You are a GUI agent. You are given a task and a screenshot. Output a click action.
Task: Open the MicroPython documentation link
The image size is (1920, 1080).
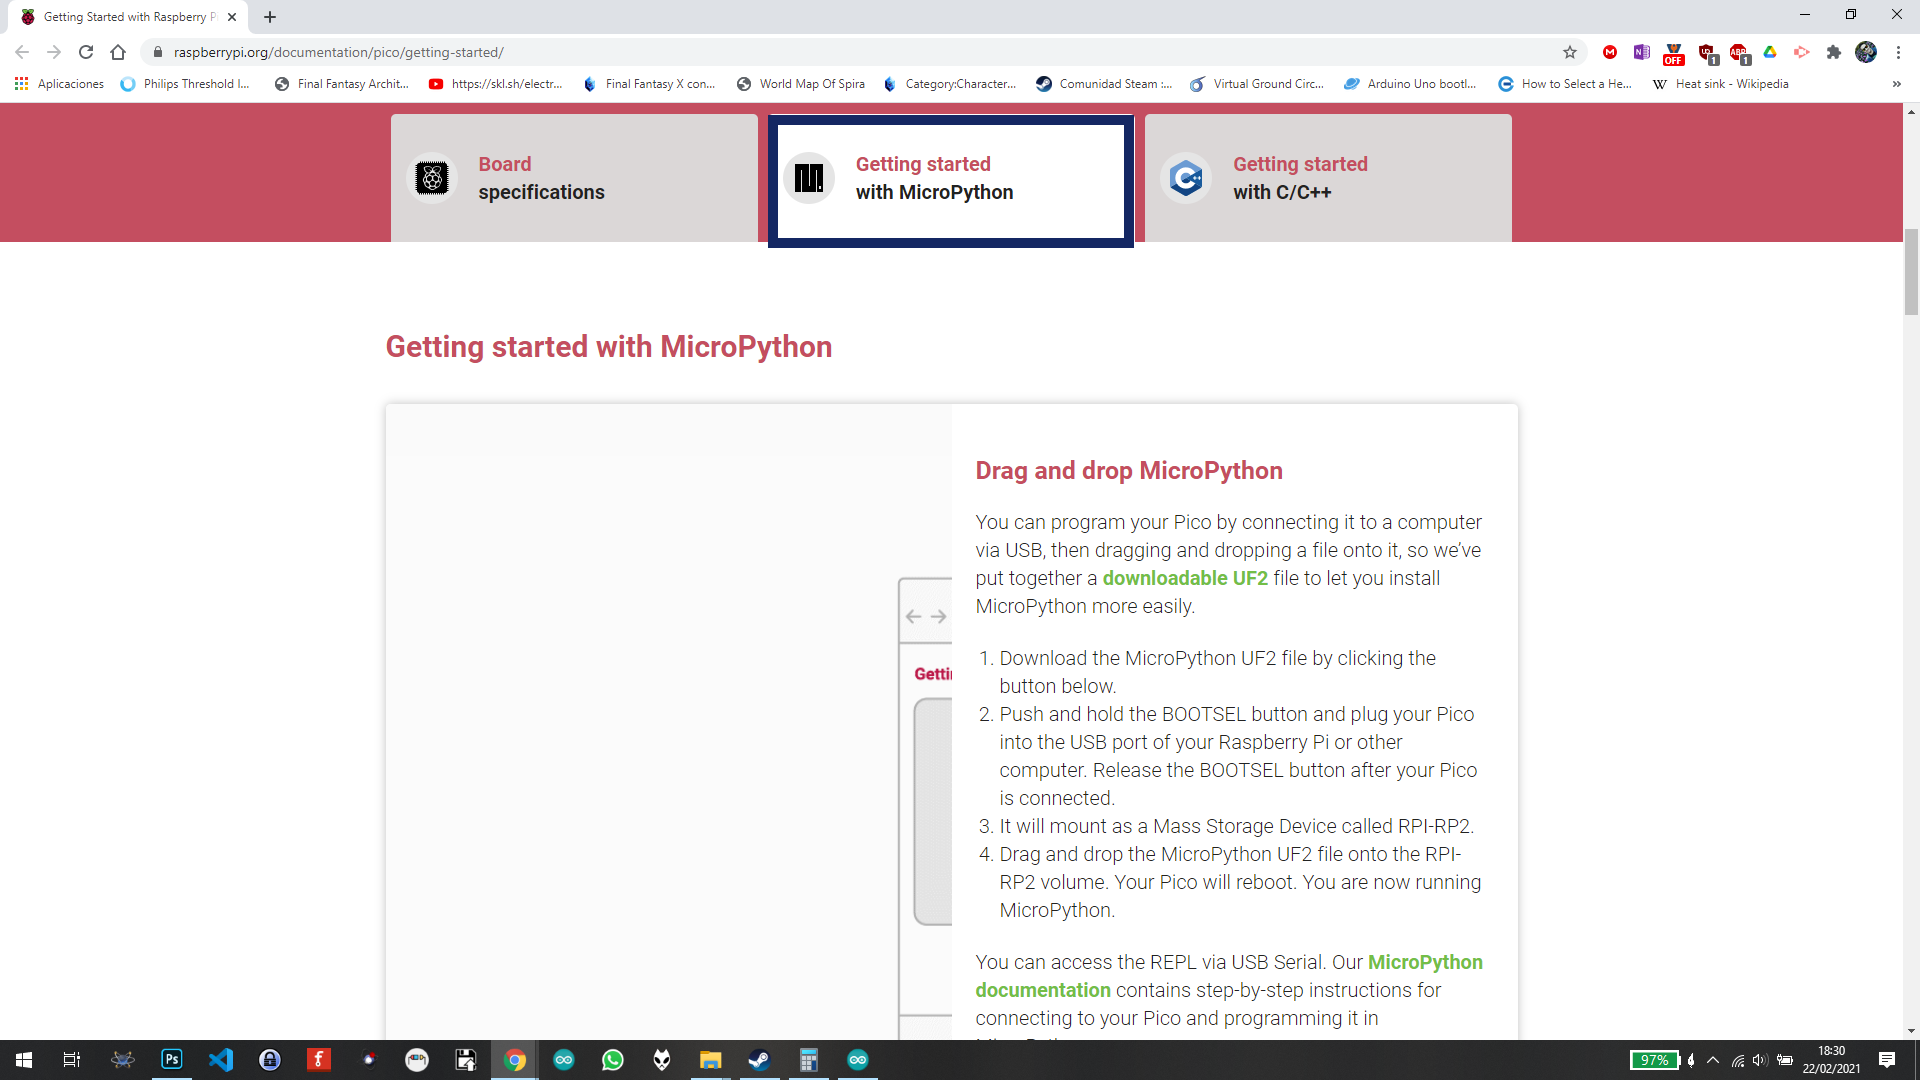(x=1230, y=976)
